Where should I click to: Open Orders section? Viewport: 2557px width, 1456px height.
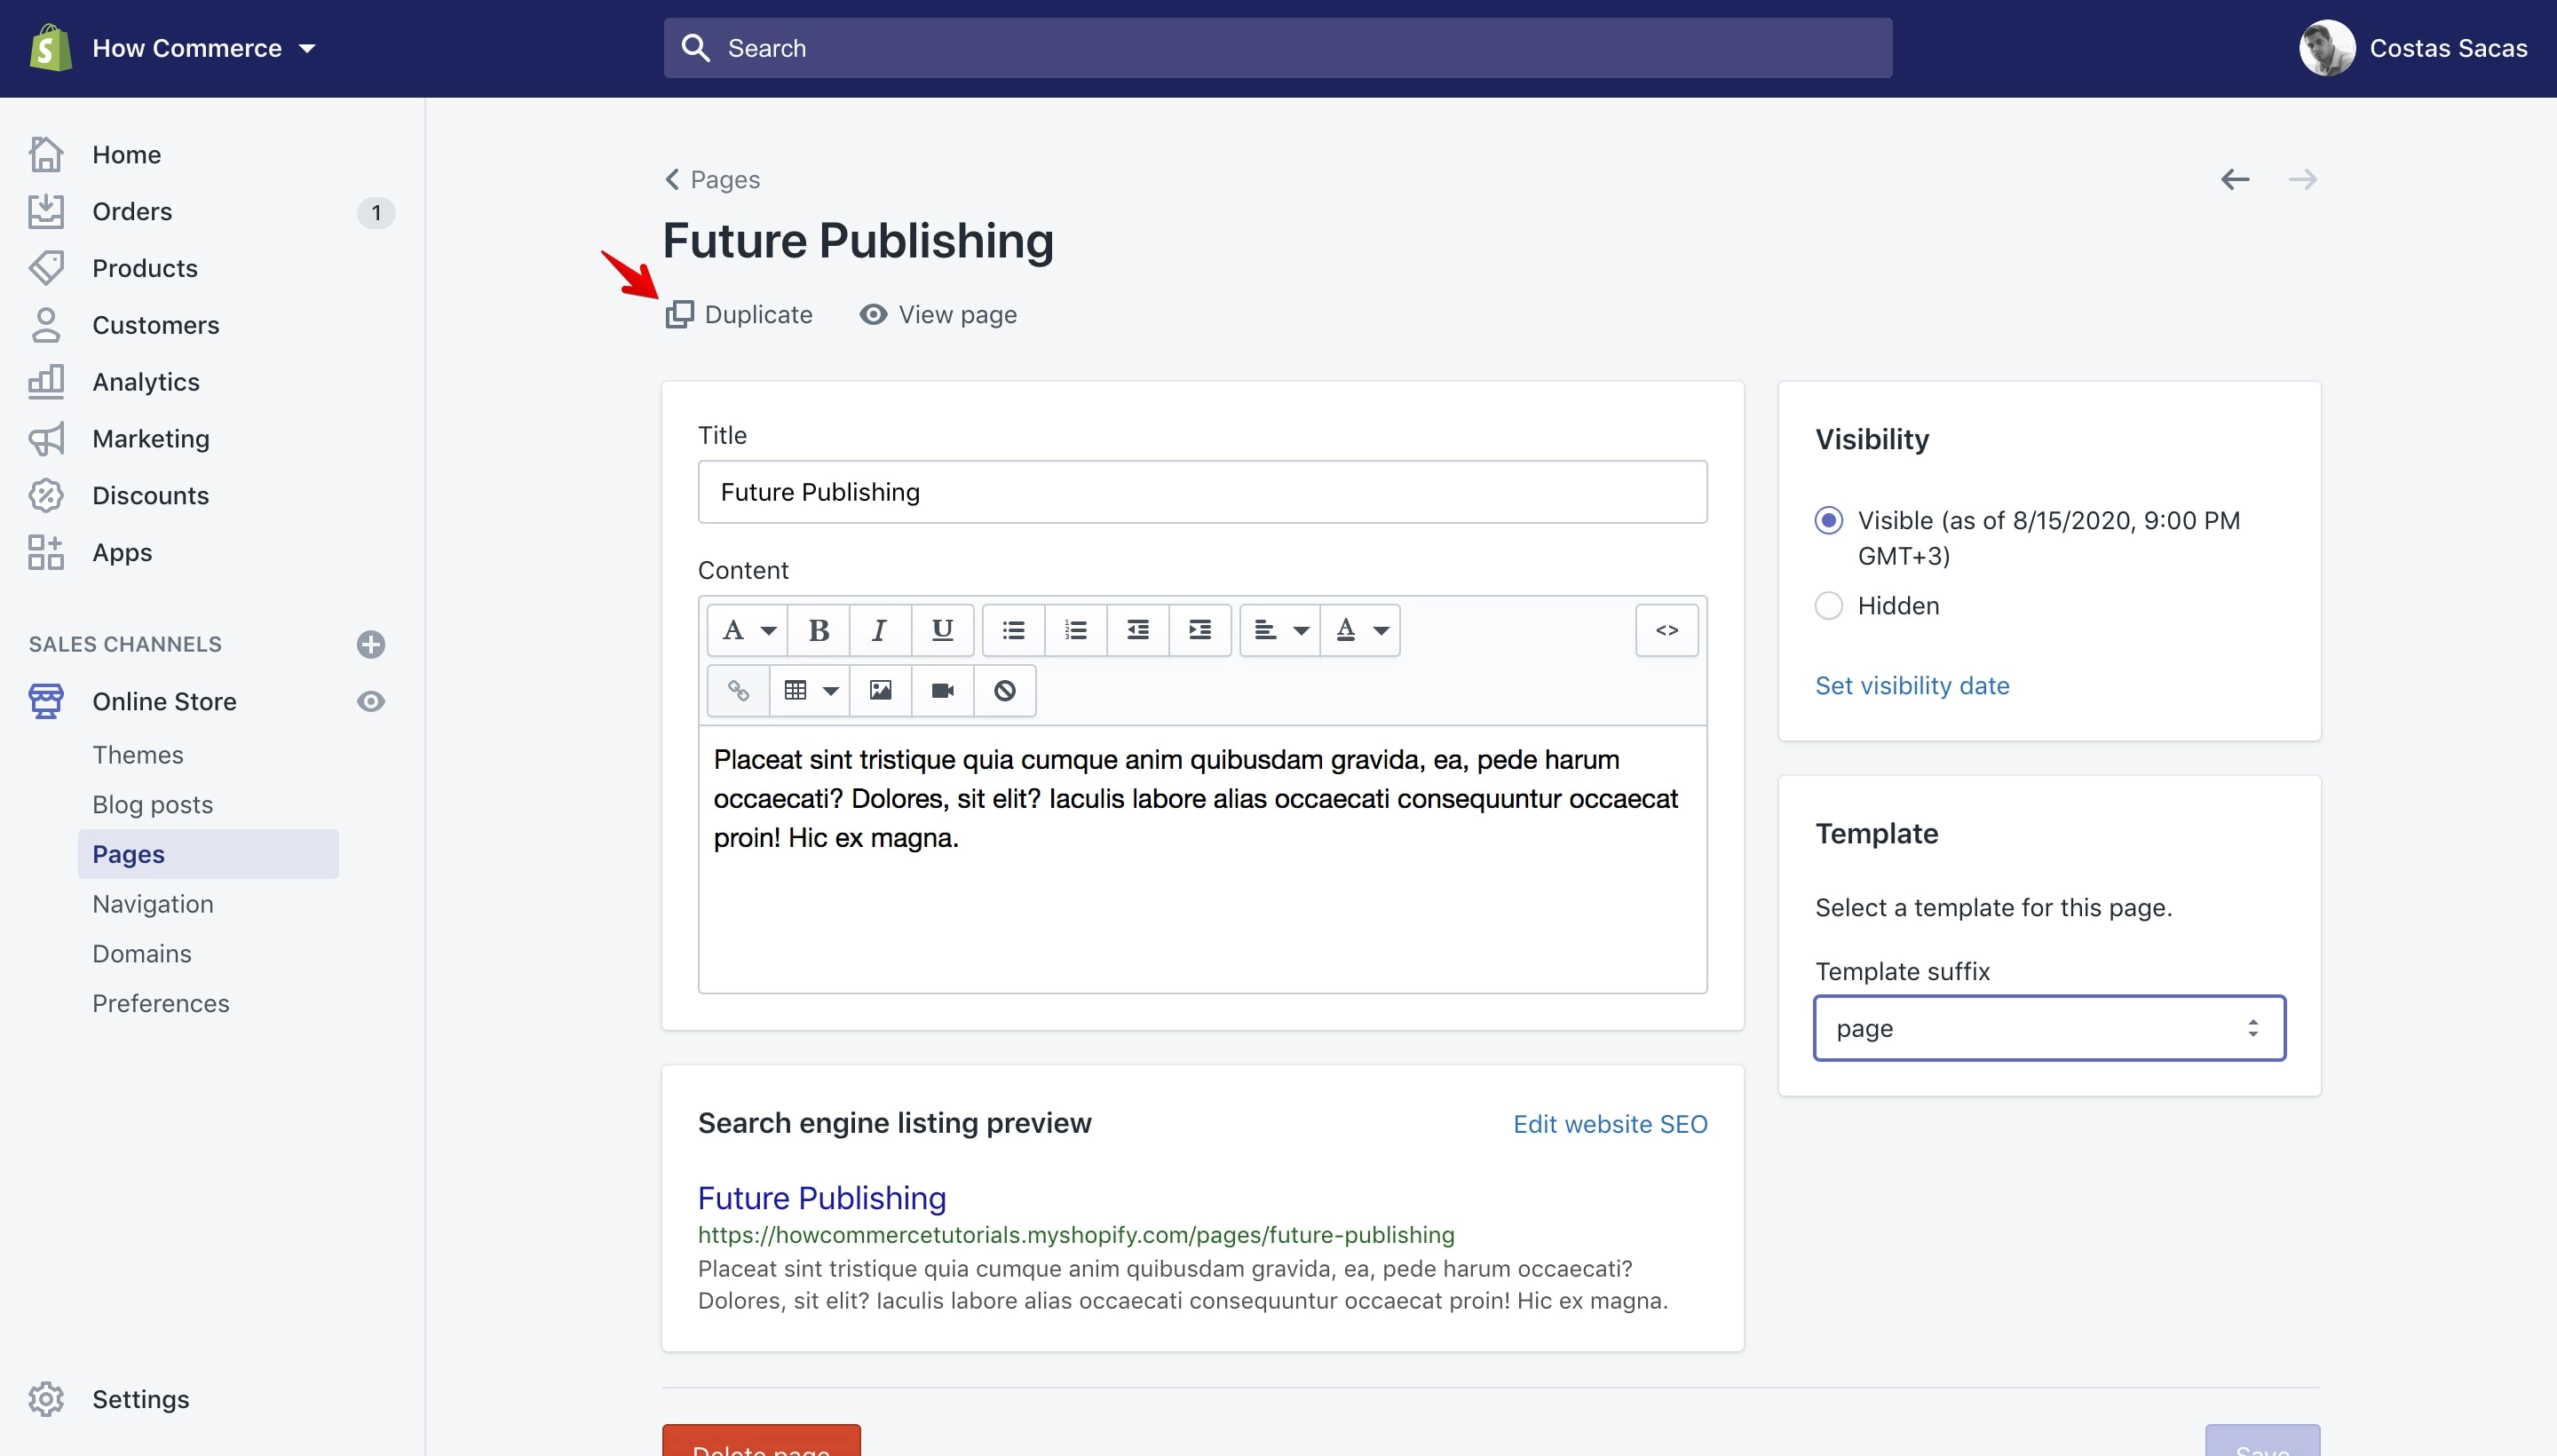click(x=132, y=211)
